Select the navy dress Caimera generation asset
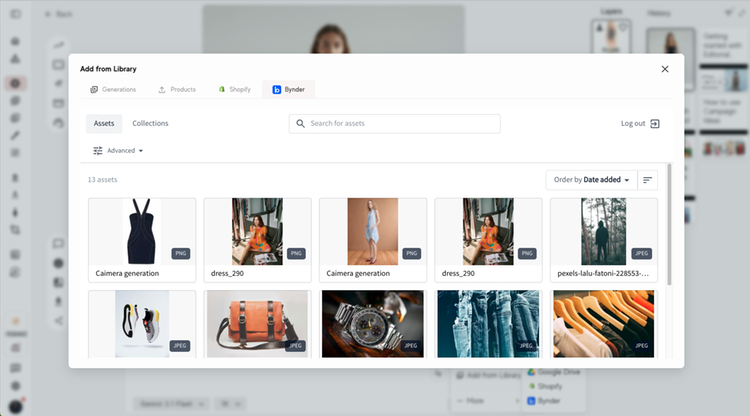Viewport: 750px width, 416px height. pos(142,240)
